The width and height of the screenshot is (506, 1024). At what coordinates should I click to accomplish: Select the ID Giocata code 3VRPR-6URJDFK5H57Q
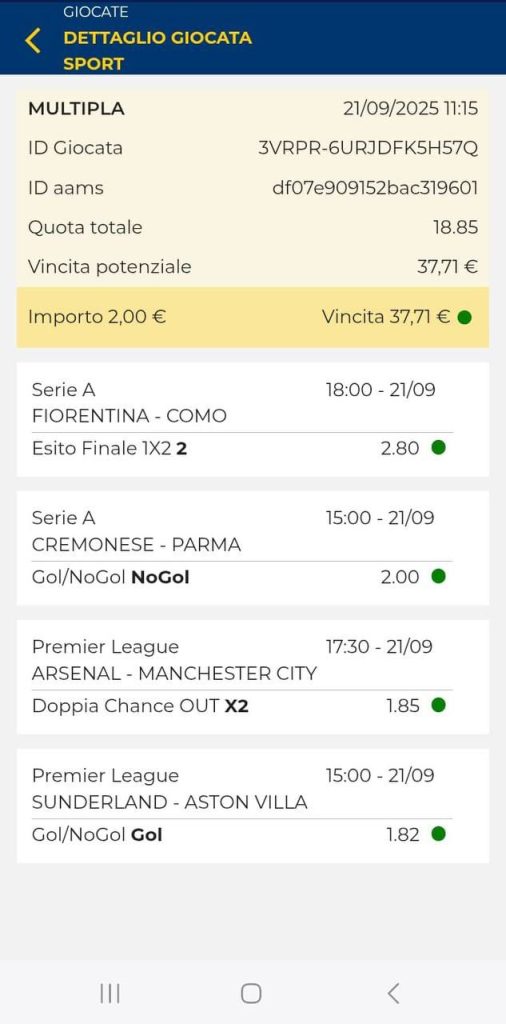pyautogui.click(x=368, y=148)
